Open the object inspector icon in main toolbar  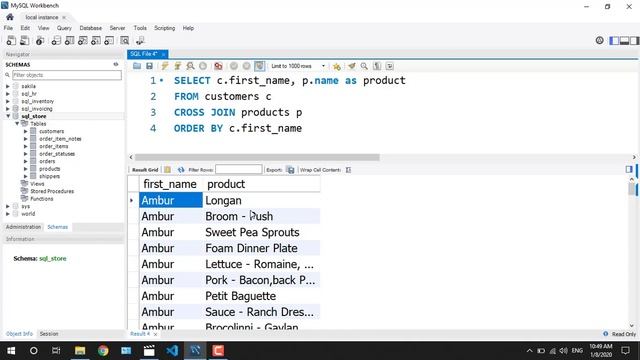coord(40,40)
